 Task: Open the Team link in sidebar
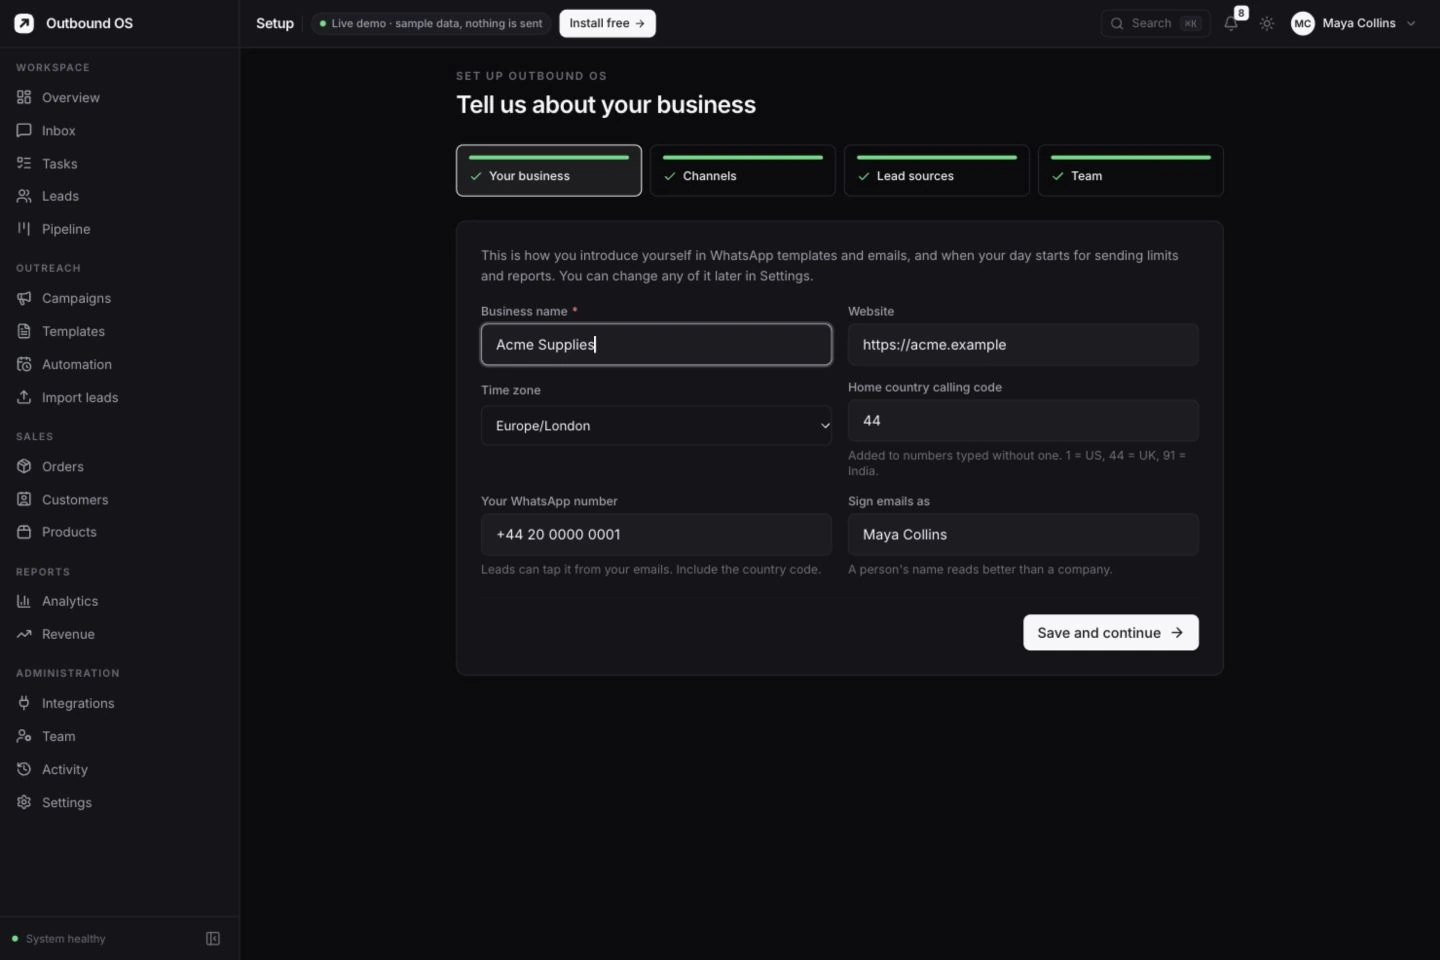tap(58, 736)
